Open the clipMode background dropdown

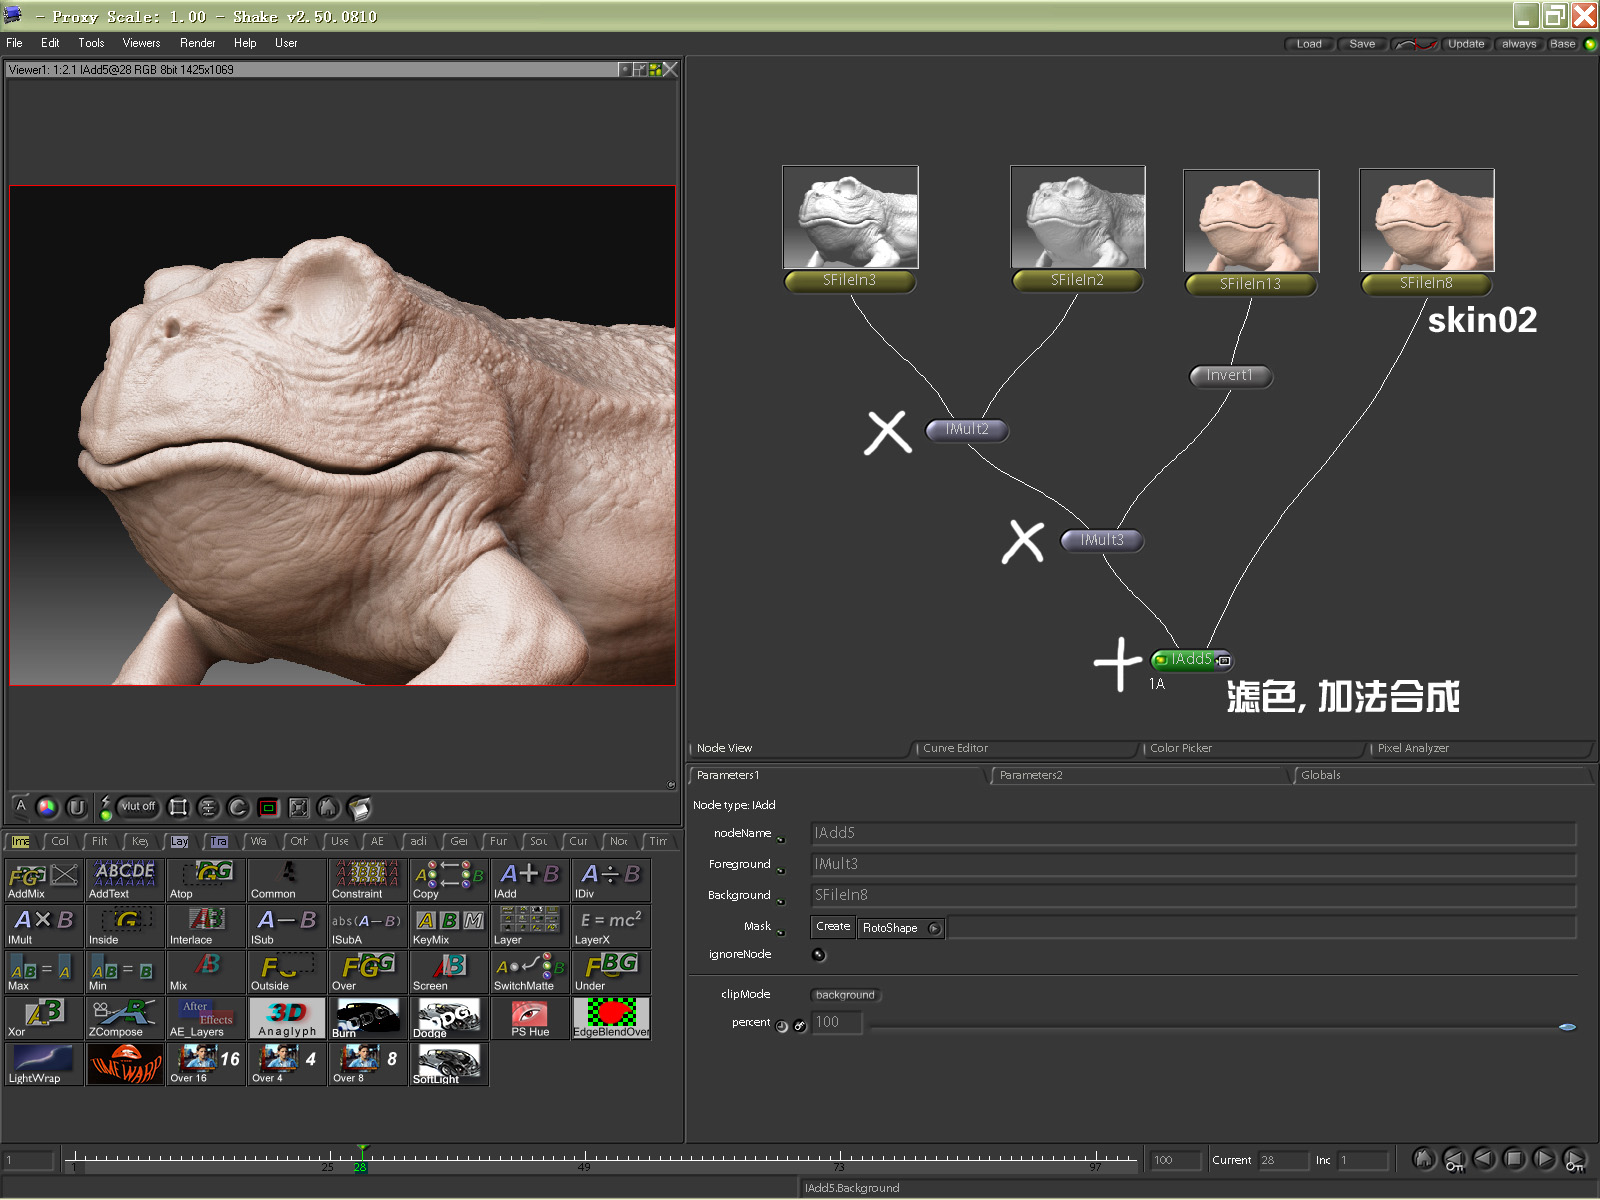[x=845, y=995]
